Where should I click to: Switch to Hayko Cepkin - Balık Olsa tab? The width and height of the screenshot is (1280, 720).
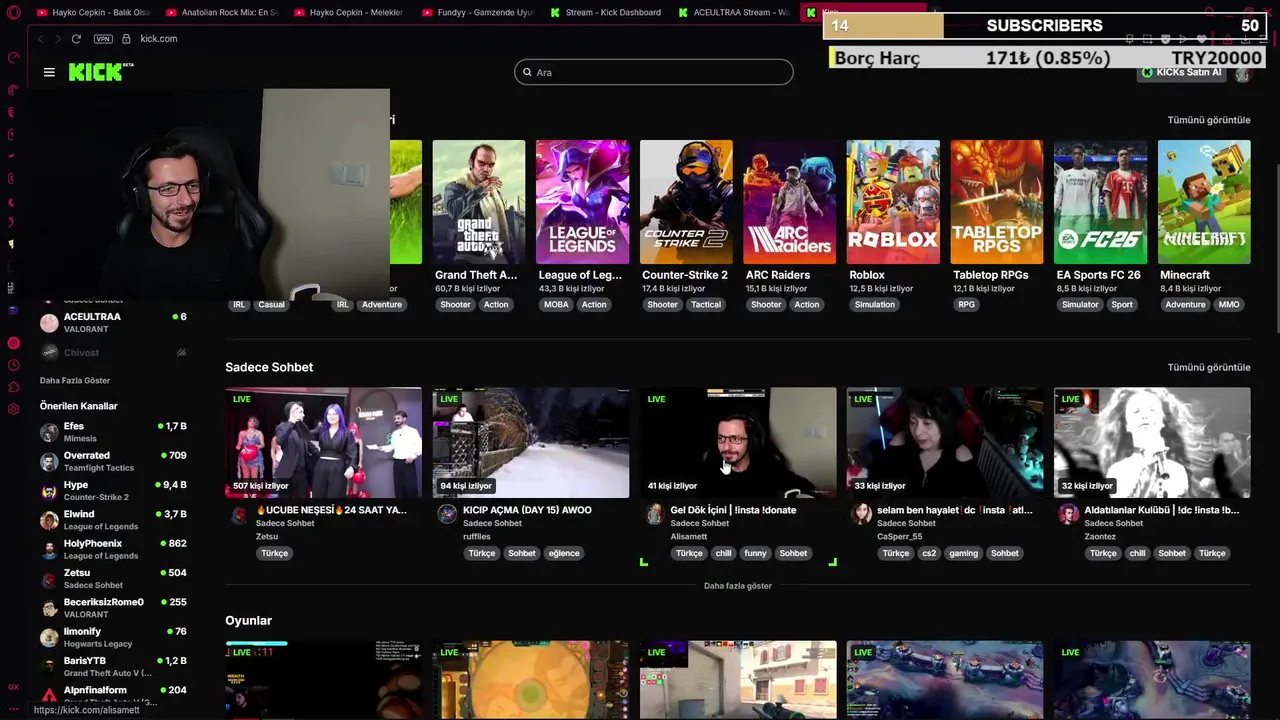pyautogui.click(x=92, y=12)
